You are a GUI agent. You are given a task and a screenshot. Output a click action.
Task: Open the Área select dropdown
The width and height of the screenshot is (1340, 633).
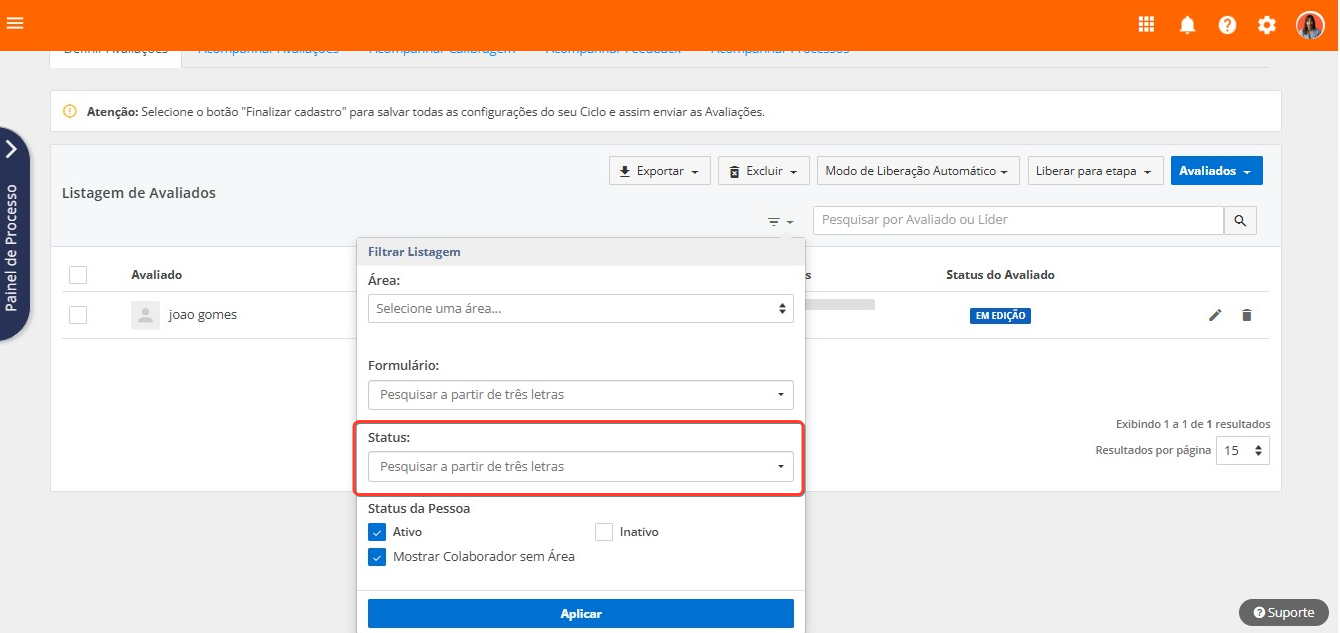(x=580, y=309)
